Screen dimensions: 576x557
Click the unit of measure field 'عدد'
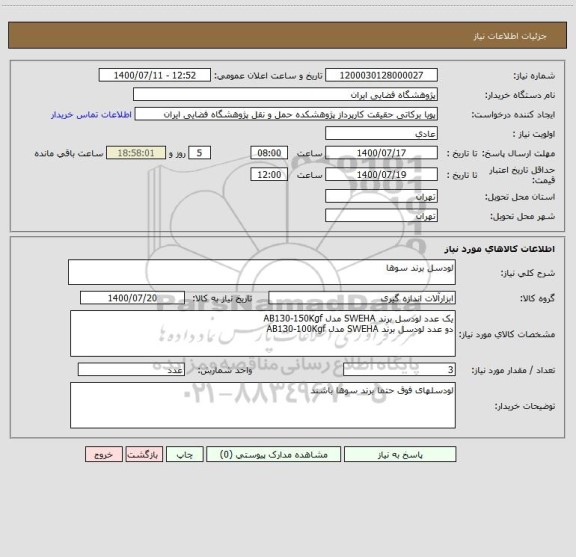(131, 370)
